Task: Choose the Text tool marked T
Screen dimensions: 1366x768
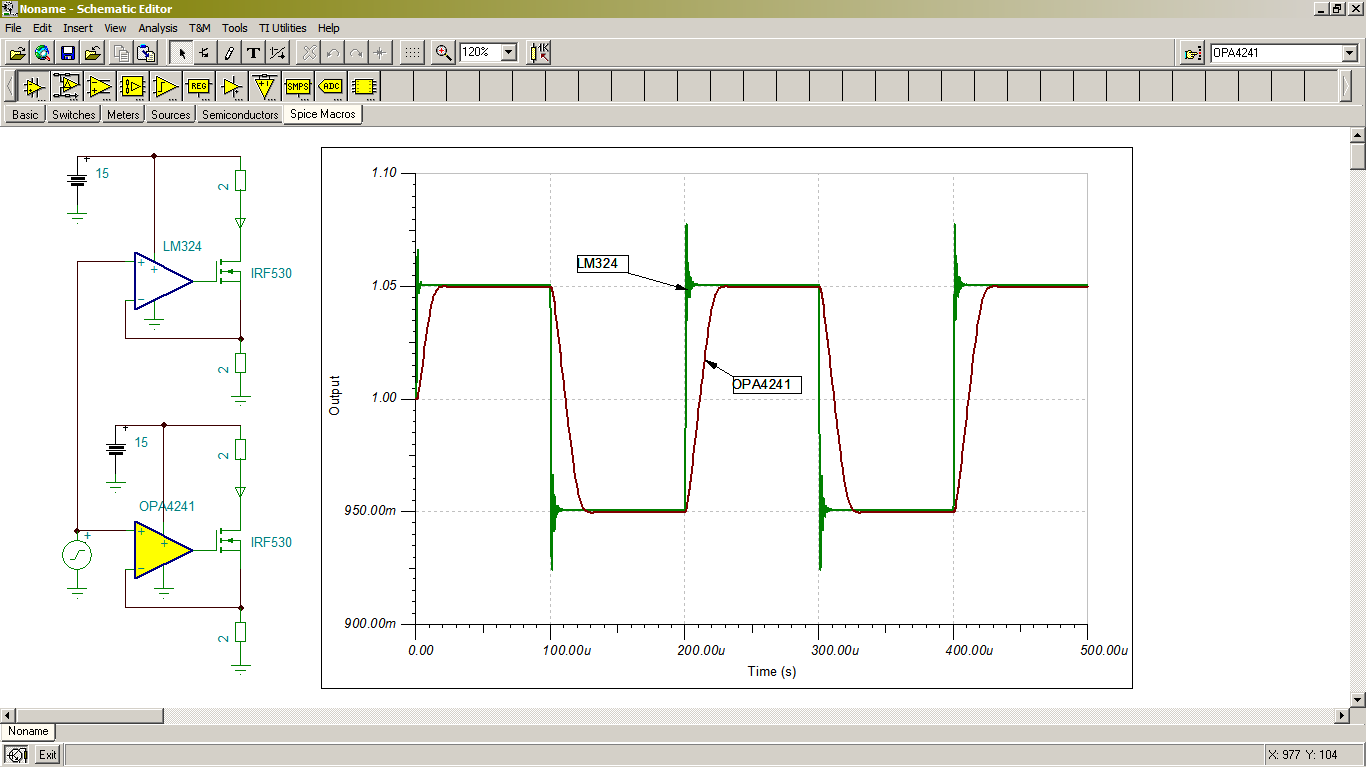Action: [x=253, y=53]
